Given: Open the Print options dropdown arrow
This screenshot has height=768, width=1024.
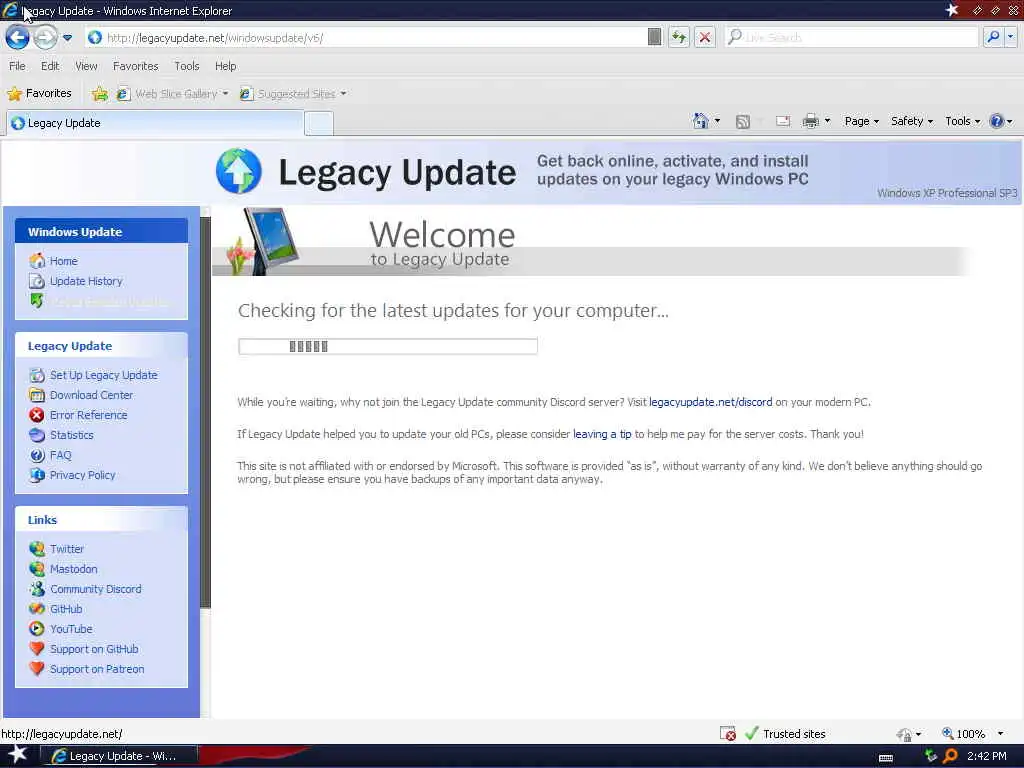Looking at the screenshot, I should (x=827, y=121).
